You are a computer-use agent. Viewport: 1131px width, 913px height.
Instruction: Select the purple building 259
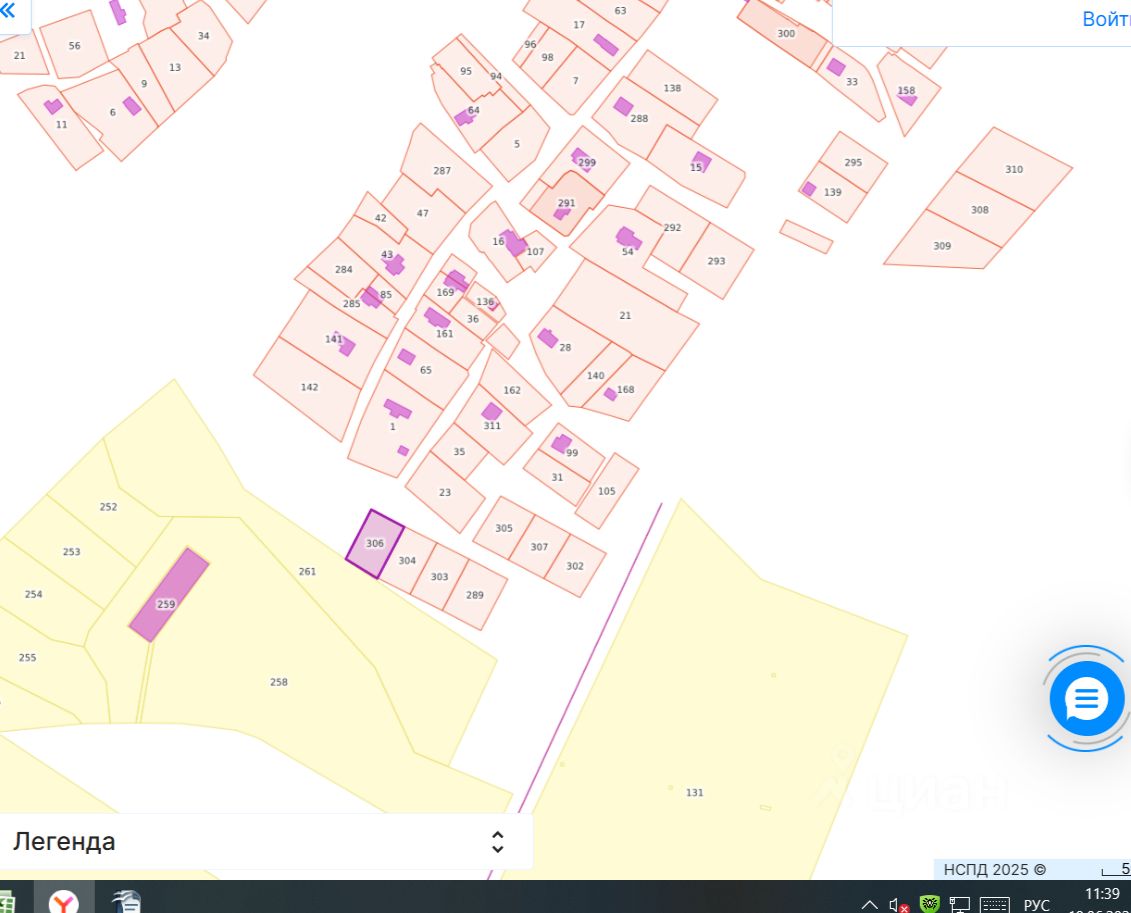pos(169,595)
